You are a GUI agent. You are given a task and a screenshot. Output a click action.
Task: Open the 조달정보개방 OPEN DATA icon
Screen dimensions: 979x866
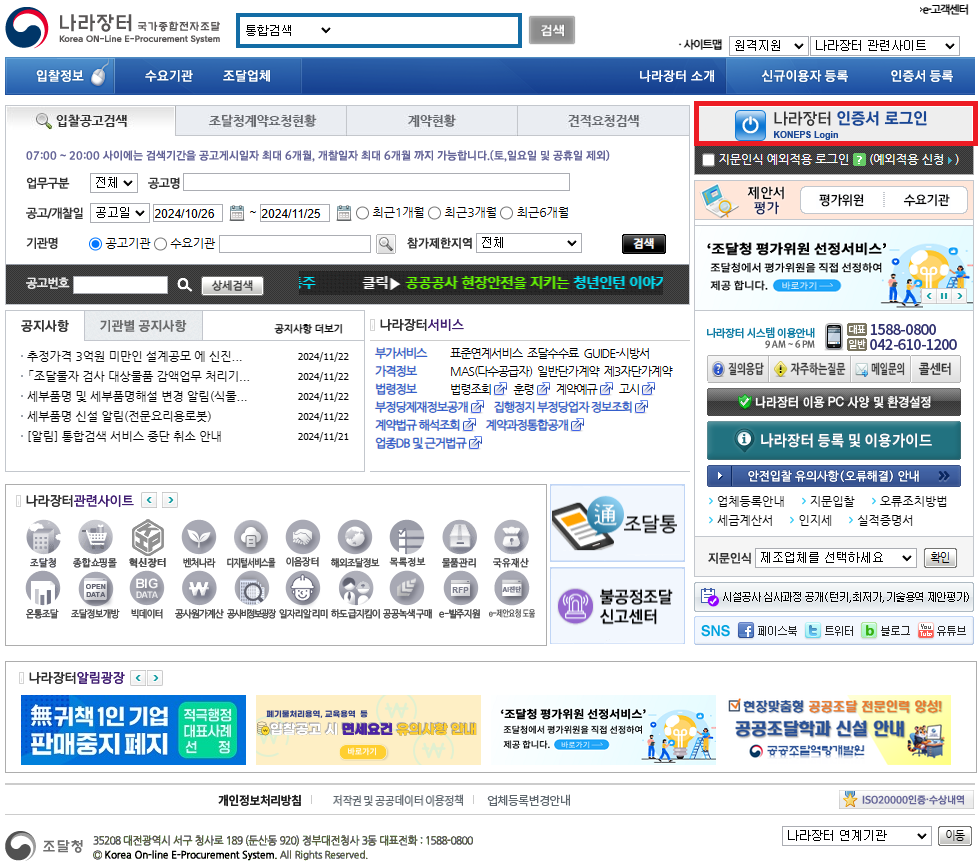click(x=95, y=589)
